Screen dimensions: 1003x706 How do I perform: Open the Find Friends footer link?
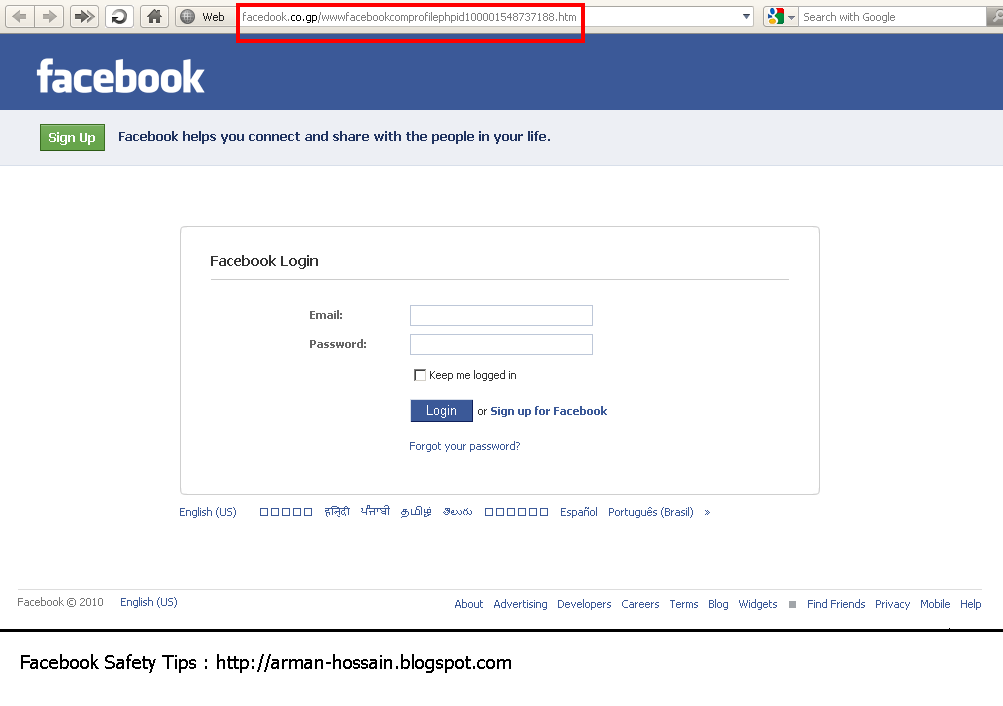(835, 604)
